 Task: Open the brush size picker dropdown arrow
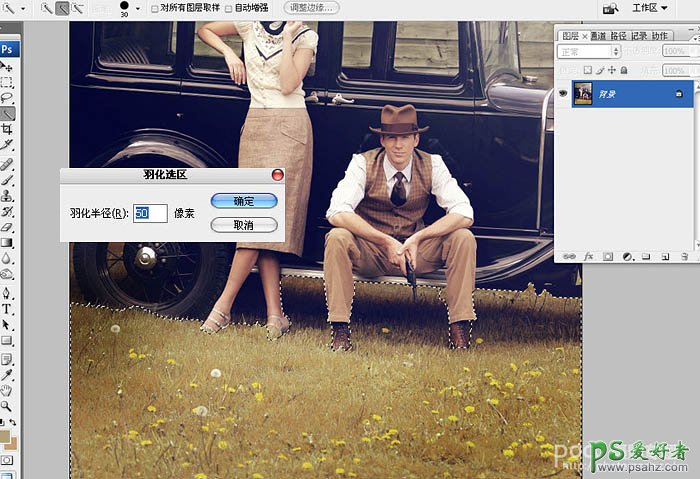tap(137, 8)
